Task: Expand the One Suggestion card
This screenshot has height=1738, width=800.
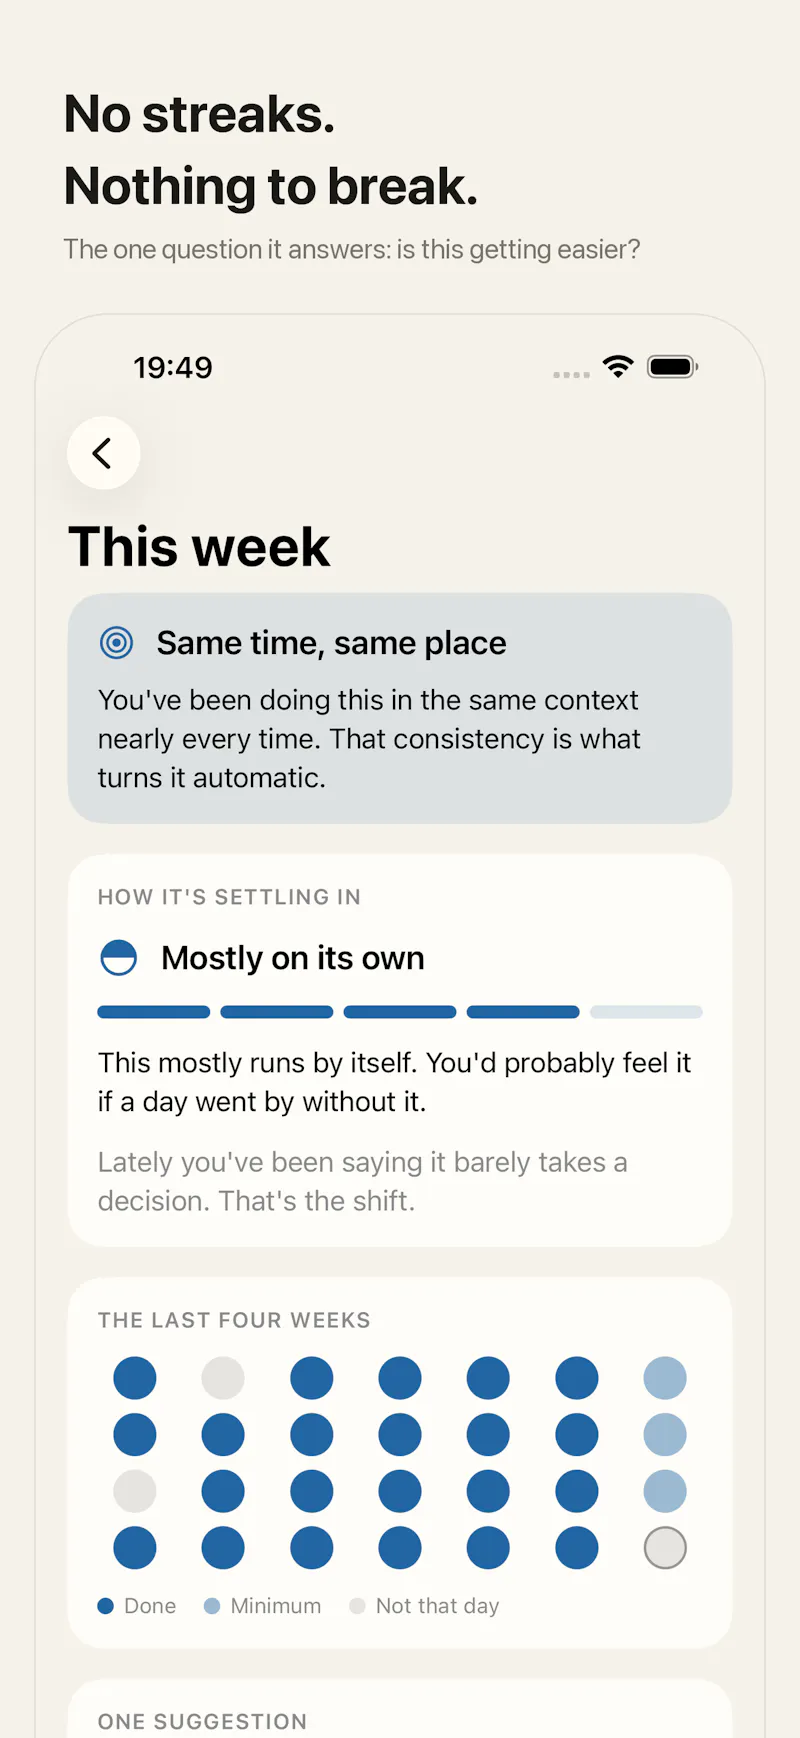Action: (400, 1708)
